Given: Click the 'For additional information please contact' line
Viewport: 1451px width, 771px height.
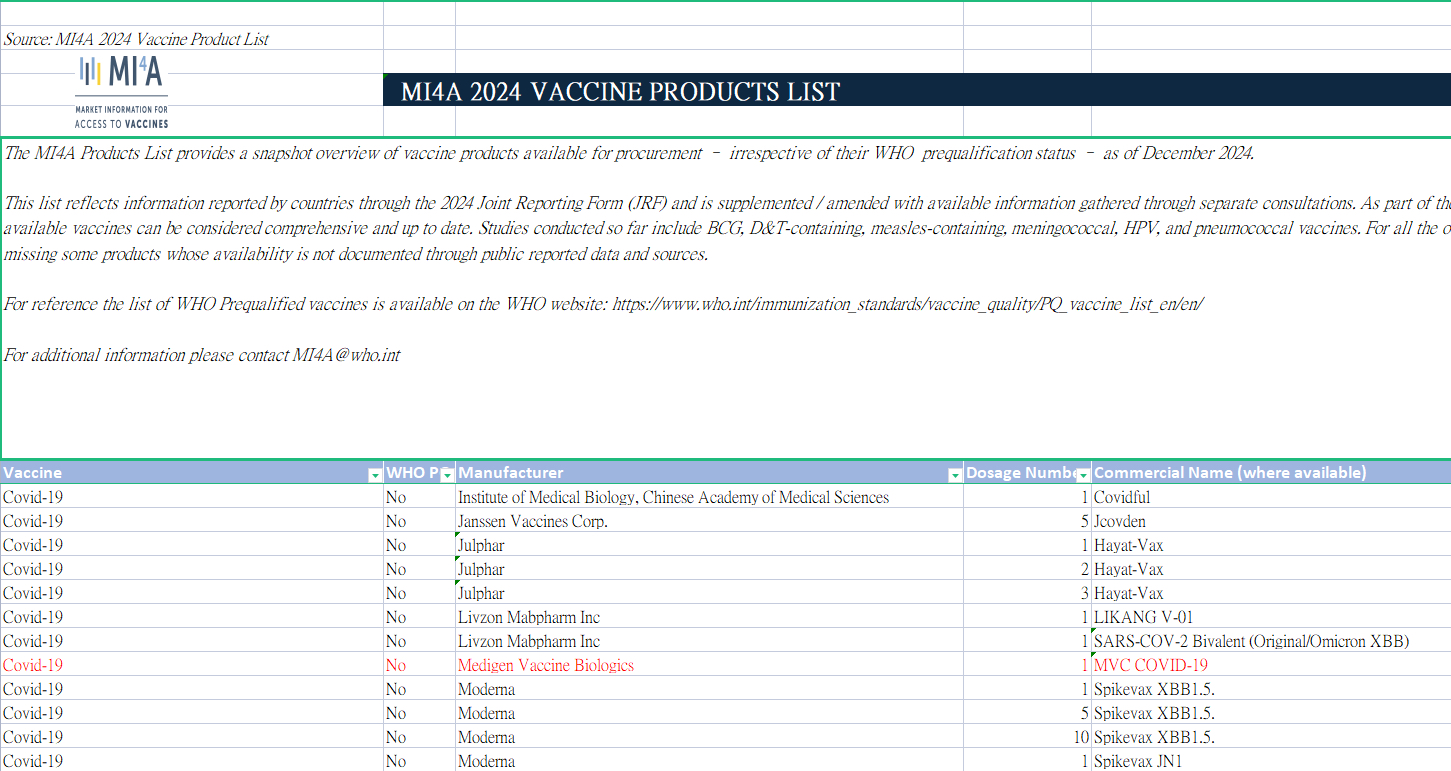Looking at the screenshot, I should click(202, 355).
